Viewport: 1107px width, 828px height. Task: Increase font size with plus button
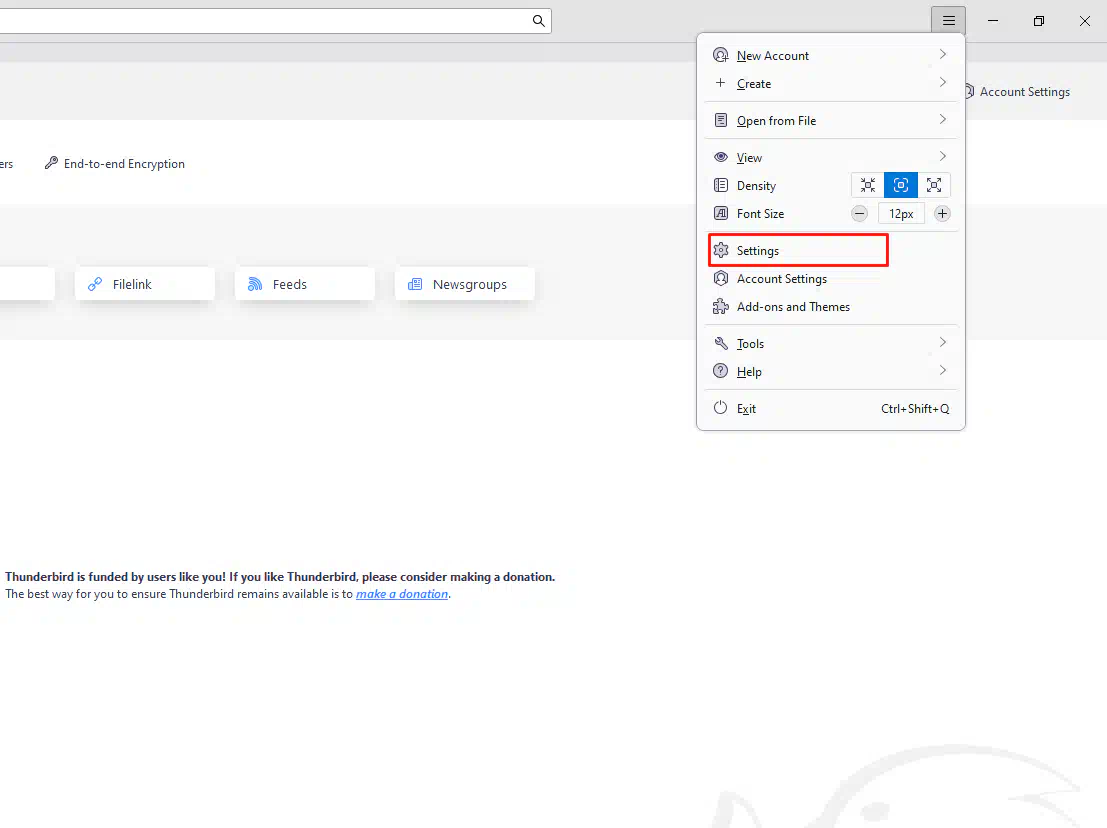click(942, 213)
